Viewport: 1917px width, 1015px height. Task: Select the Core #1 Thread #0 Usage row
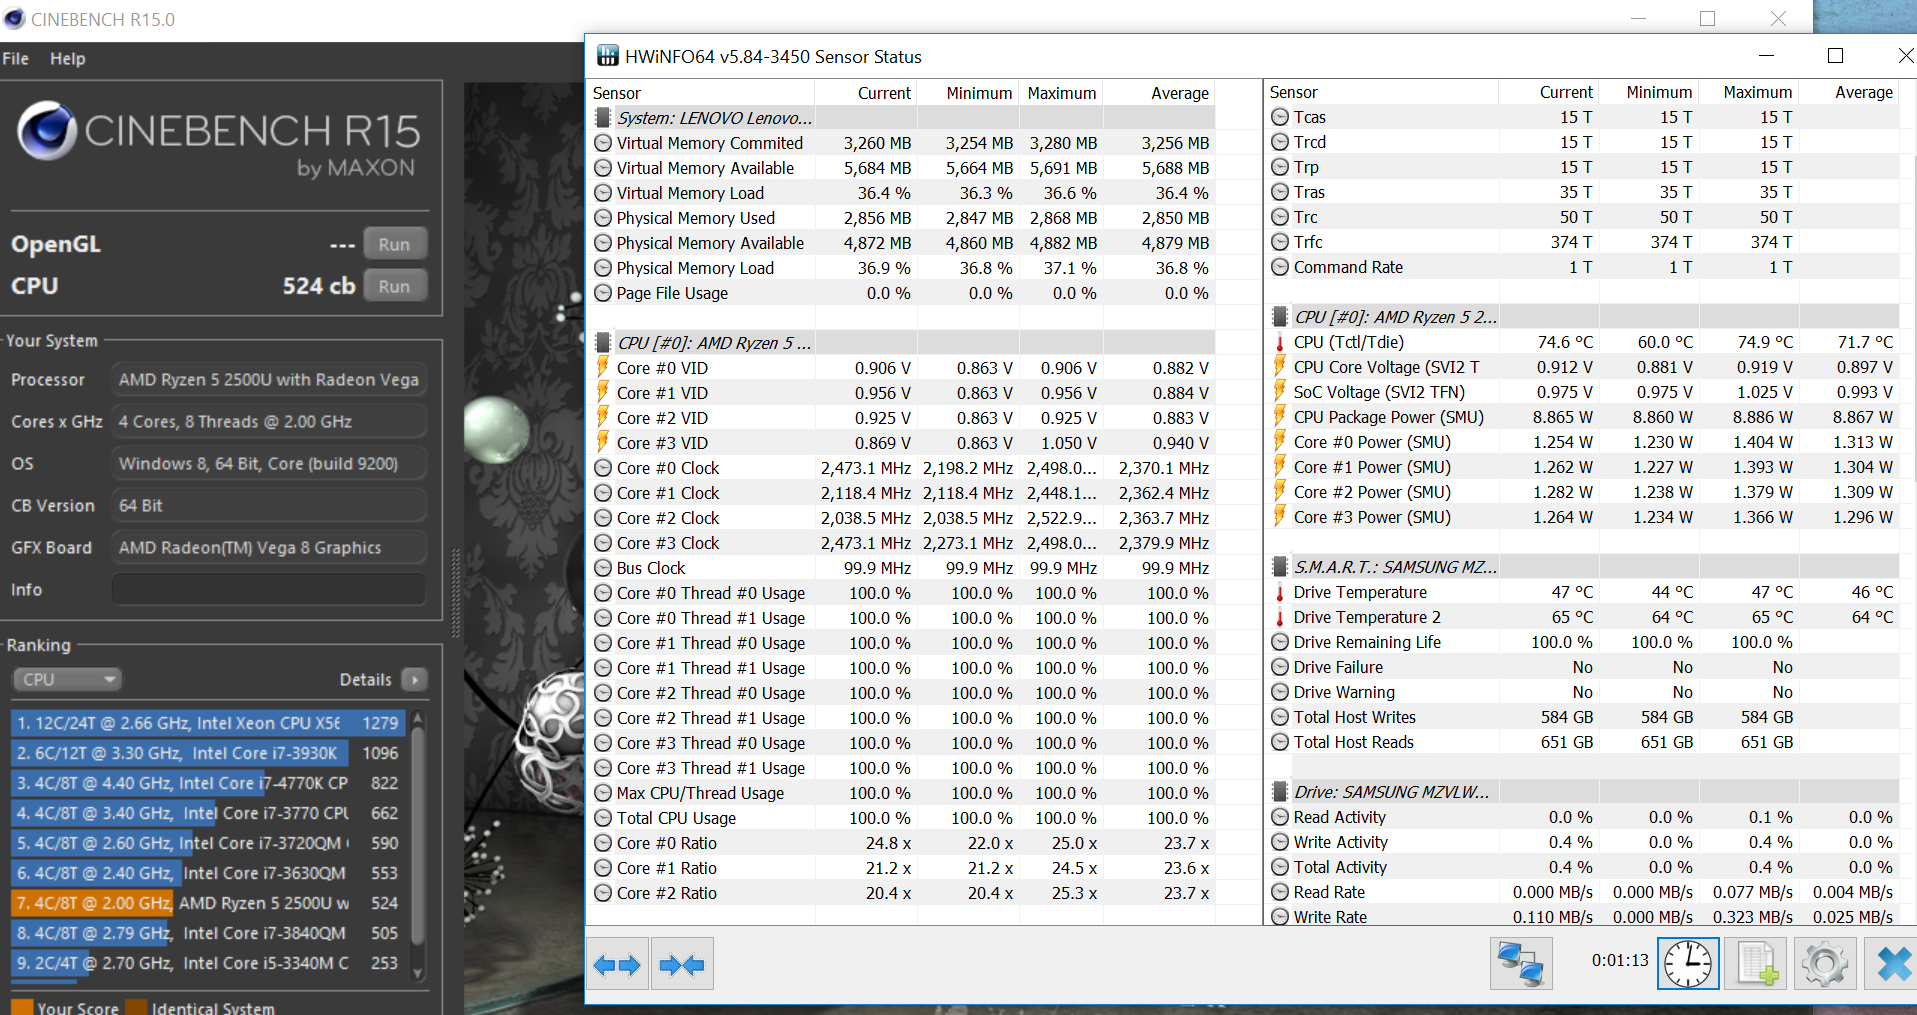pyautogui.click(x=902, y=643)
